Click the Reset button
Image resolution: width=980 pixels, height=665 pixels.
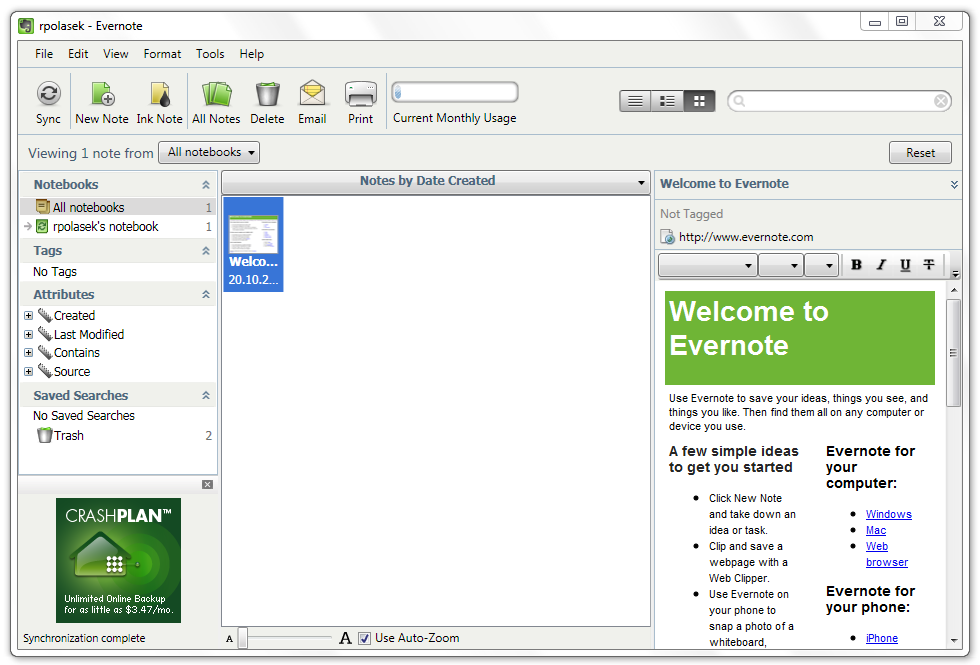pos(920,152)
